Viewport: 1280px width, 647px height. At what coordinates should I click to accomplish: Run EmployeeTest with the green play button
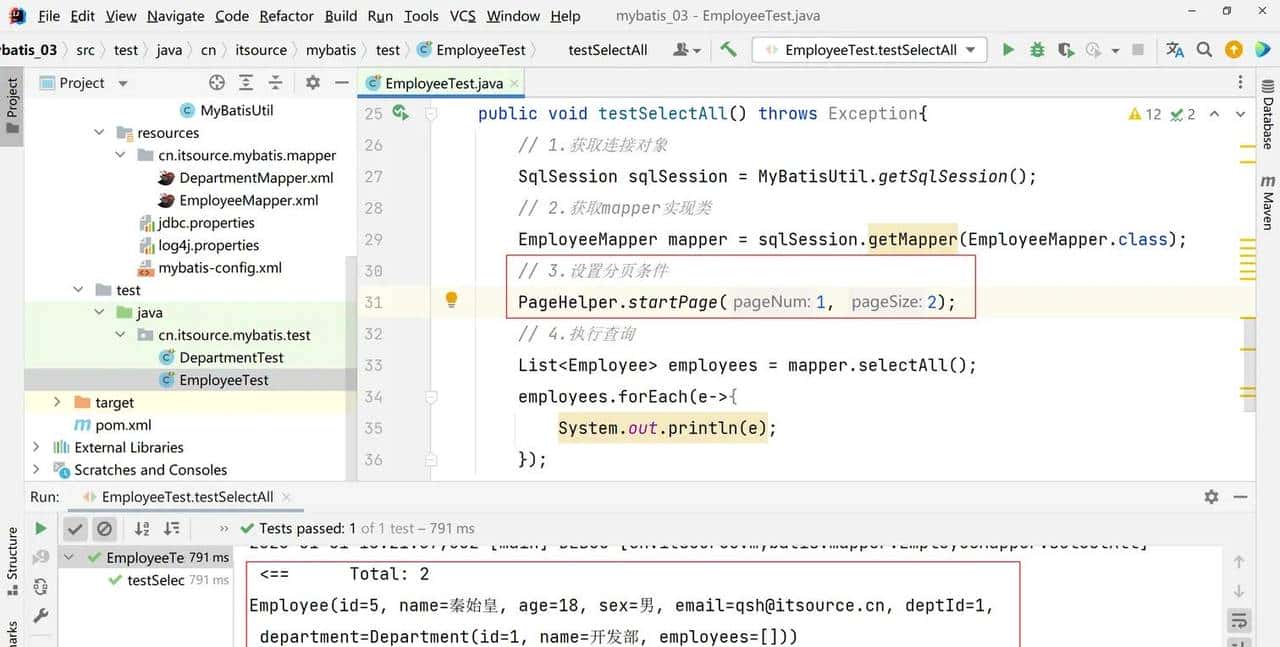(1008, 50)
